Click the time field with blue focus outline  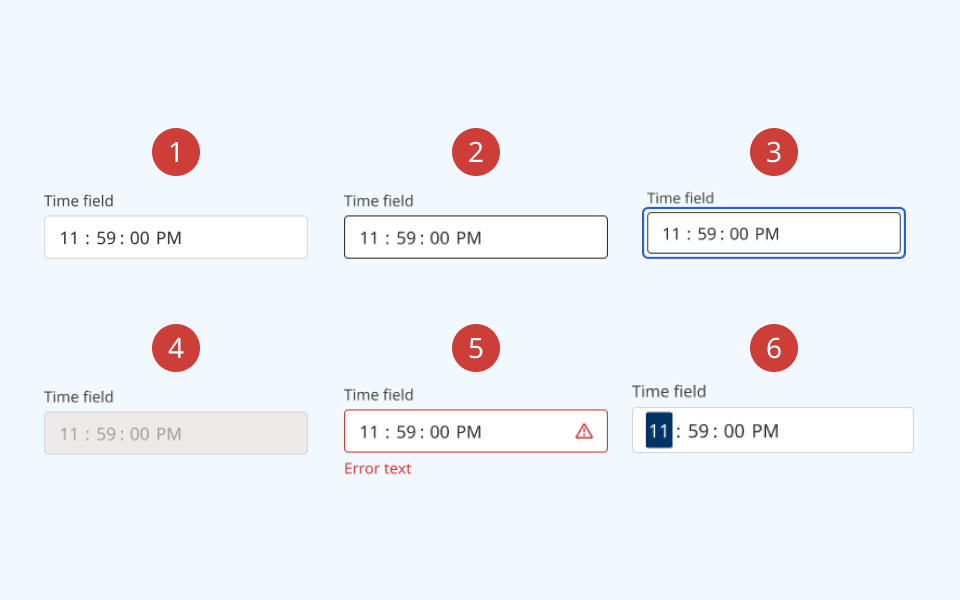(774, 234)
